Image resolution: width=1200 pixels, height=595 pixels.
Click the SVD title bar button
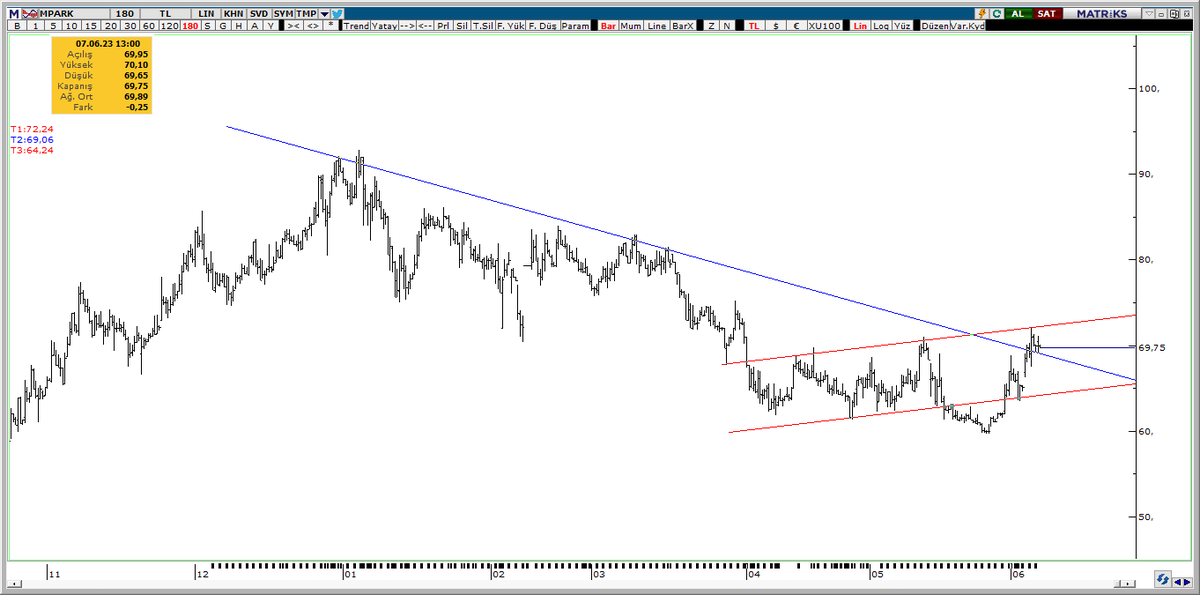pyautogui.click(x=259, y=13)
